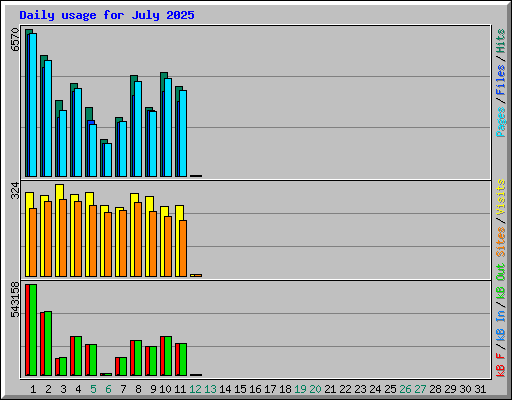Click the "Sites" legend label
Screen dimensions: 512x400
501,242
